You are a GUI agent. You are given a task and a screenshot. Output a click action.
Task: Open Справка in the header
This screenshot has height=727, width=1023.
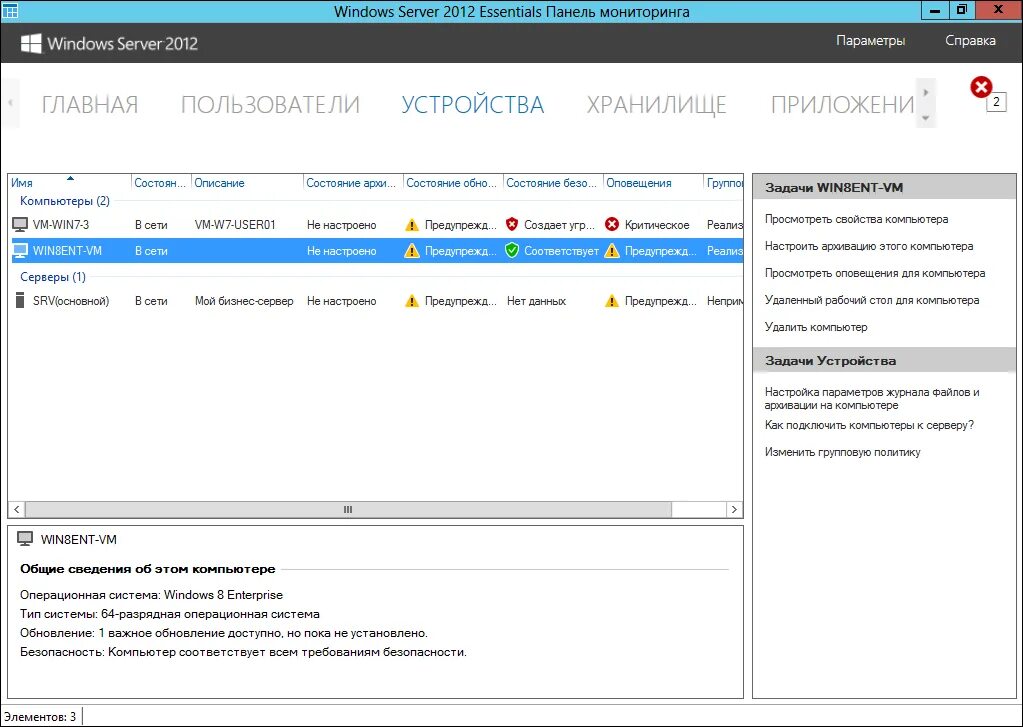970,40
